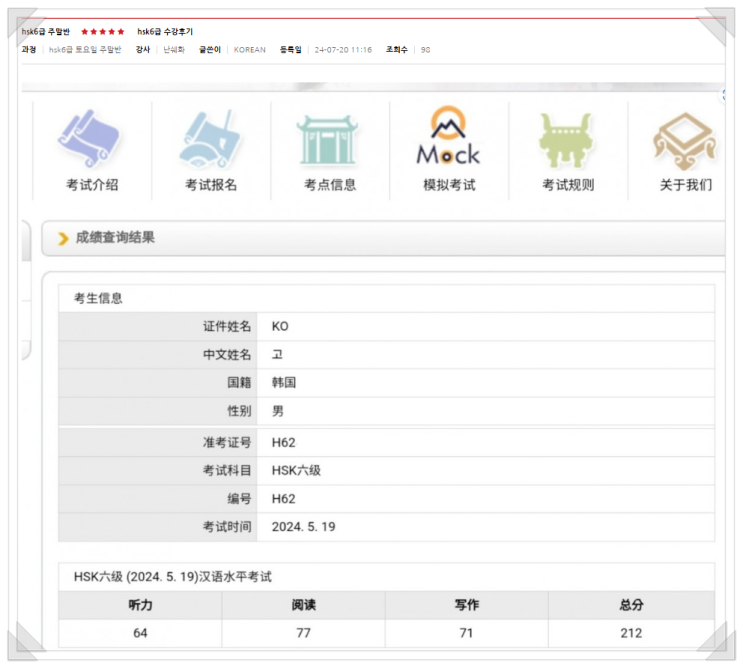The image size is (743, 668).
Task: Click the 考试规则 bronze vessel icon
Action: point(567,141)
